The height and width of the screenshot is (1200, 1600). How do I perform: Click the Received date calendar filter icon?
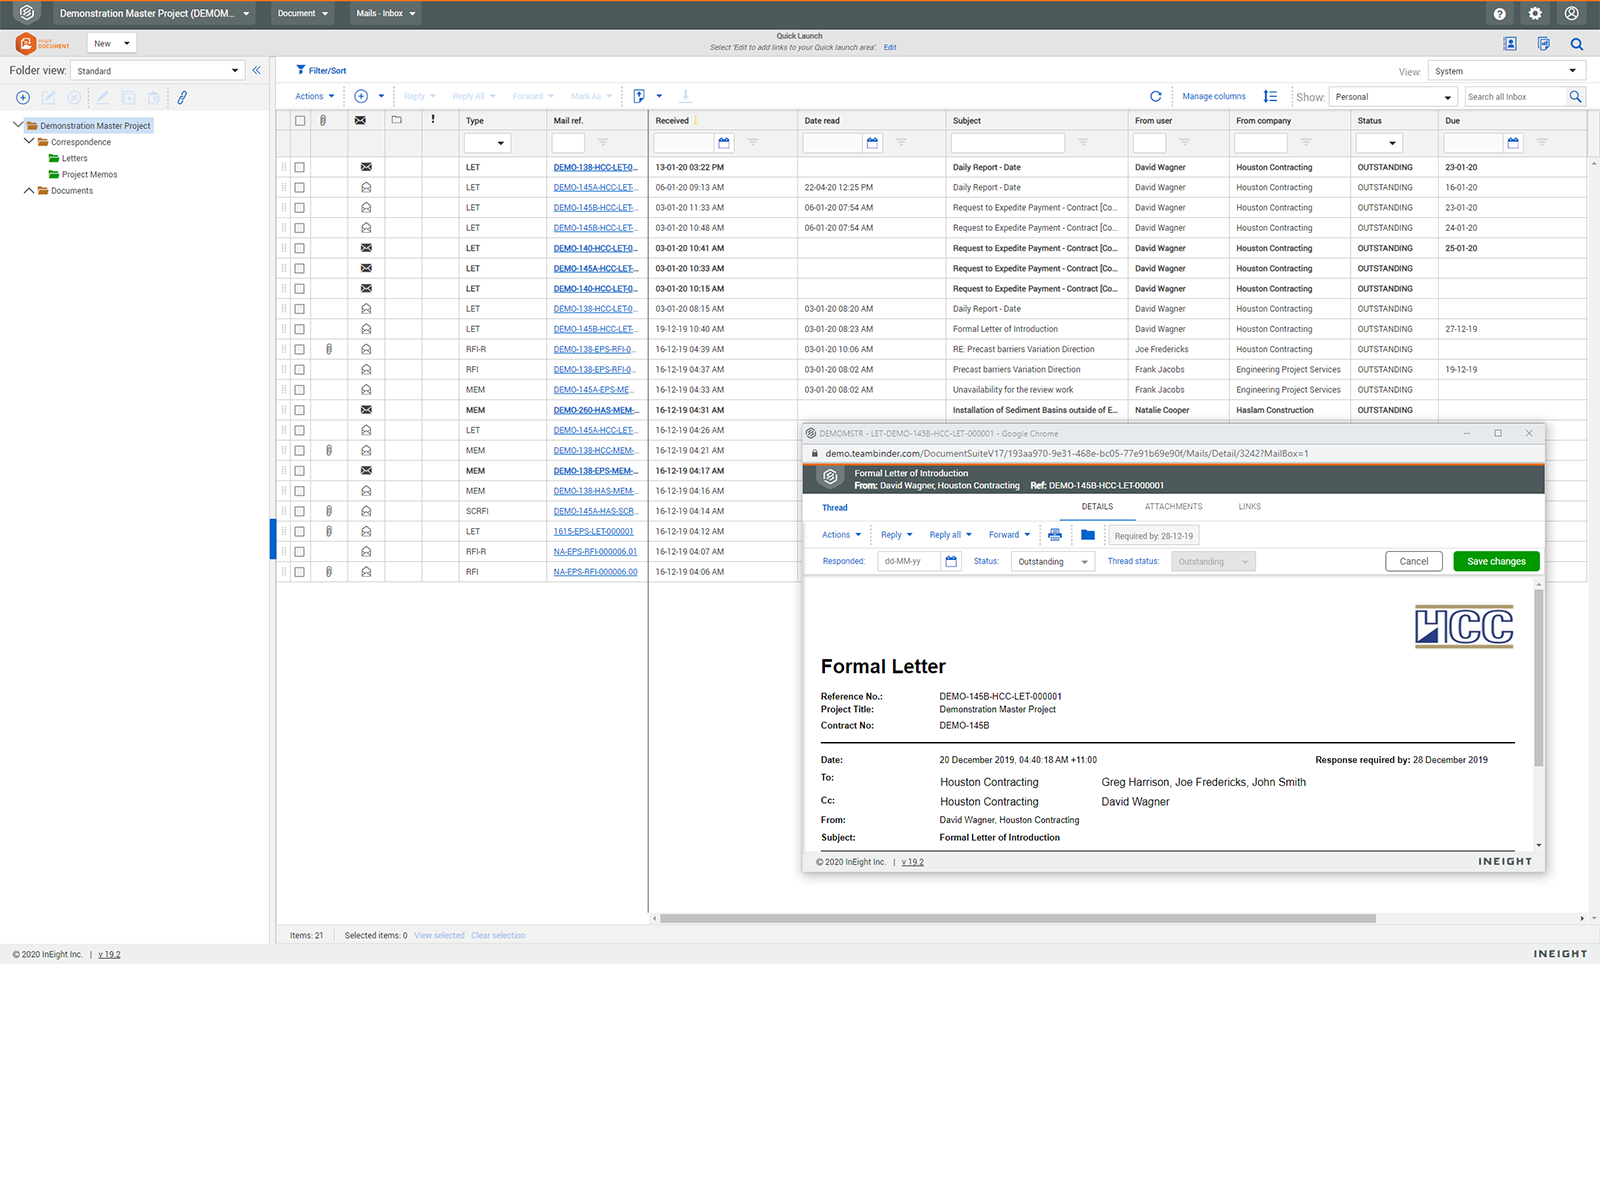724,143
